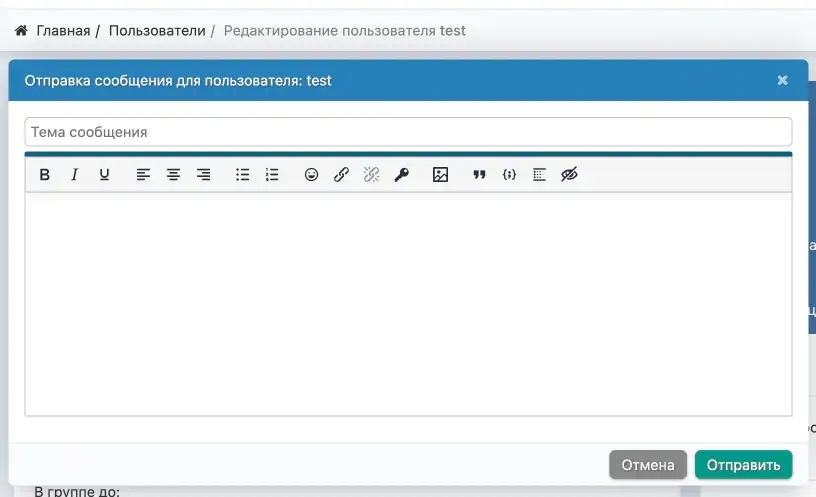This screenshot has height=497, width=816.
Task: Insert hidden text with crossed-eye icon
Action: click(569, 174)
